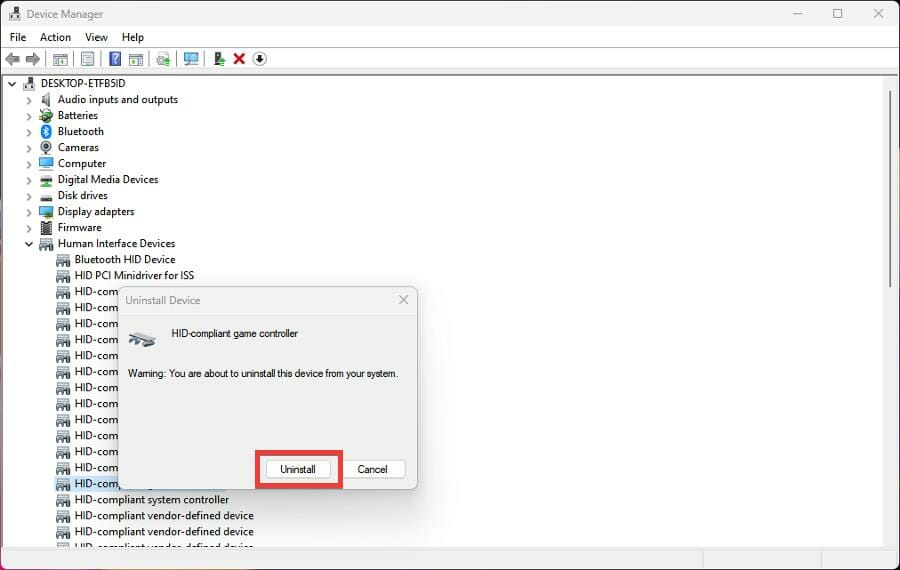Click Scan for hardware changes monitor icon
This screenshot has height=570, width=900.
click(x=191, y=59)
